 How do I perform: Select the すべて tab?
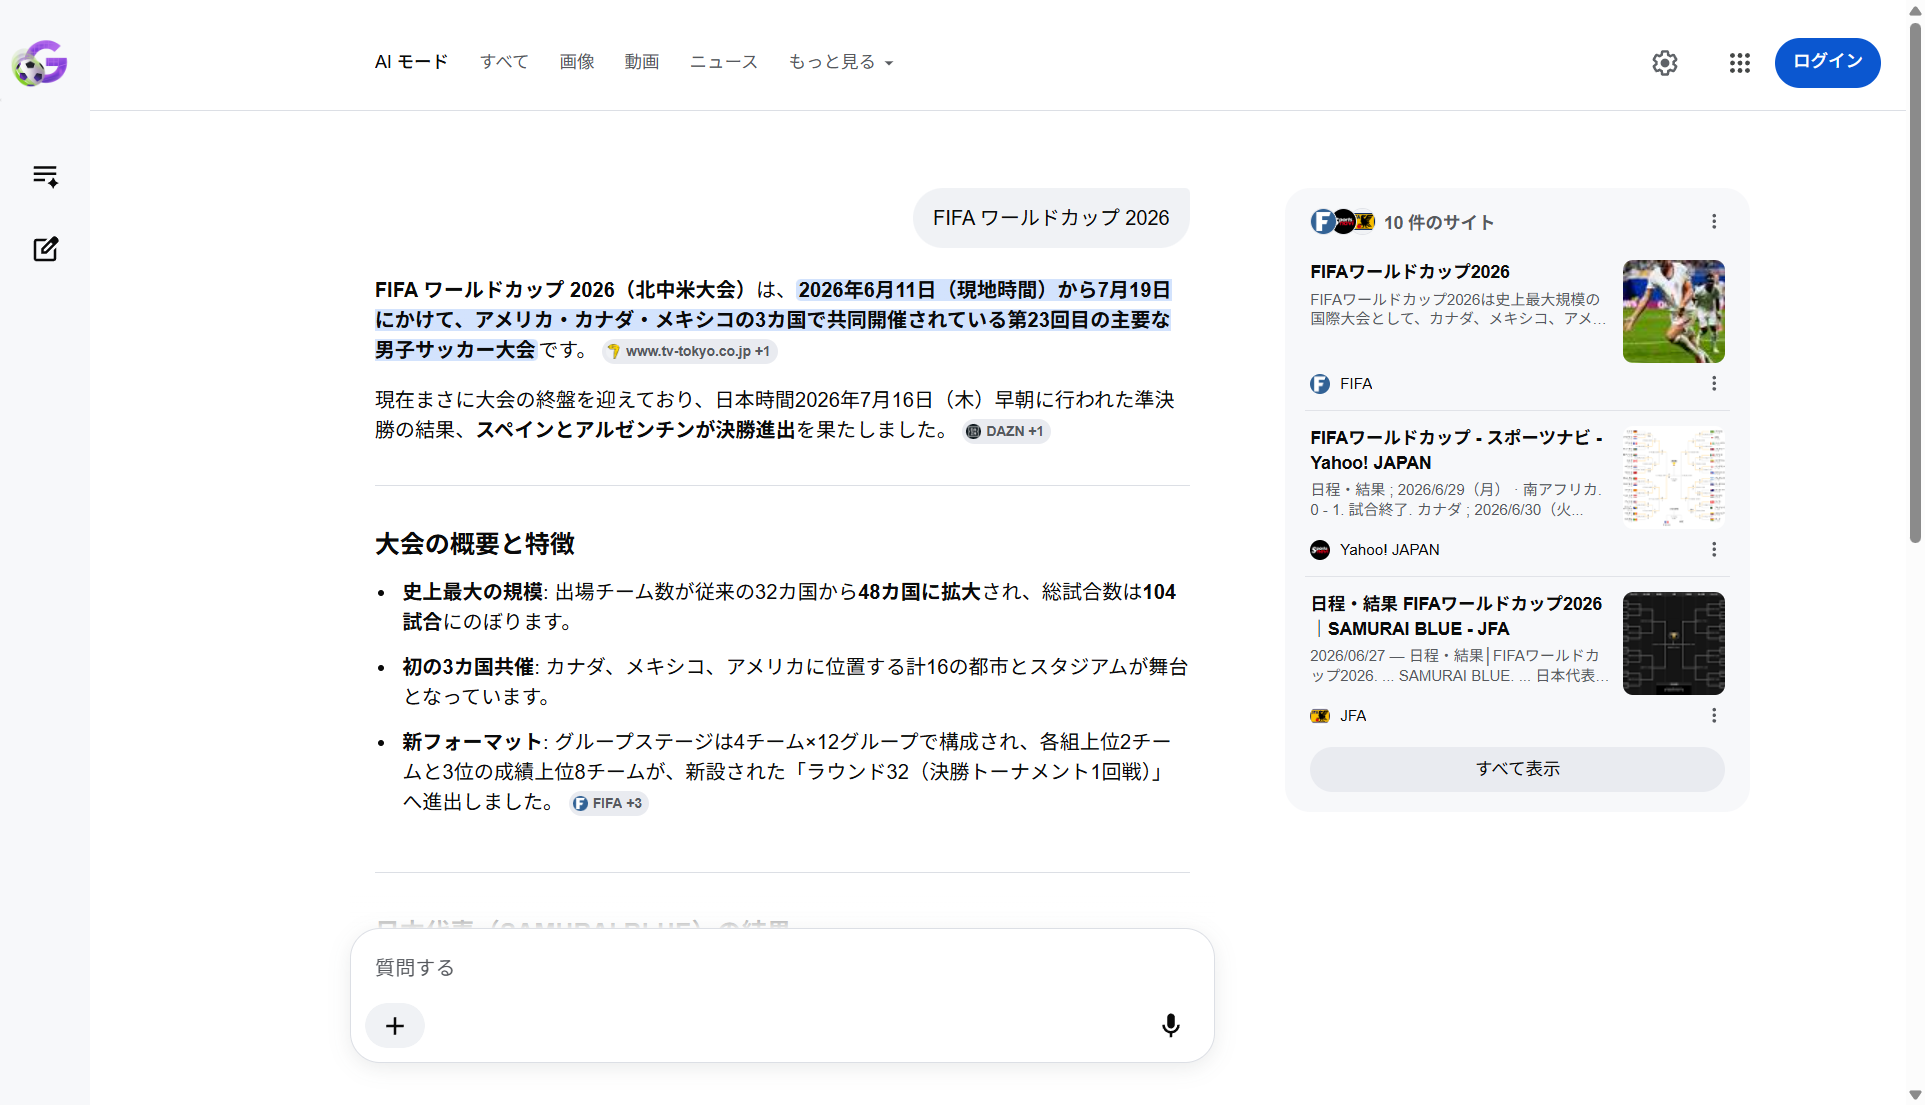504,62
